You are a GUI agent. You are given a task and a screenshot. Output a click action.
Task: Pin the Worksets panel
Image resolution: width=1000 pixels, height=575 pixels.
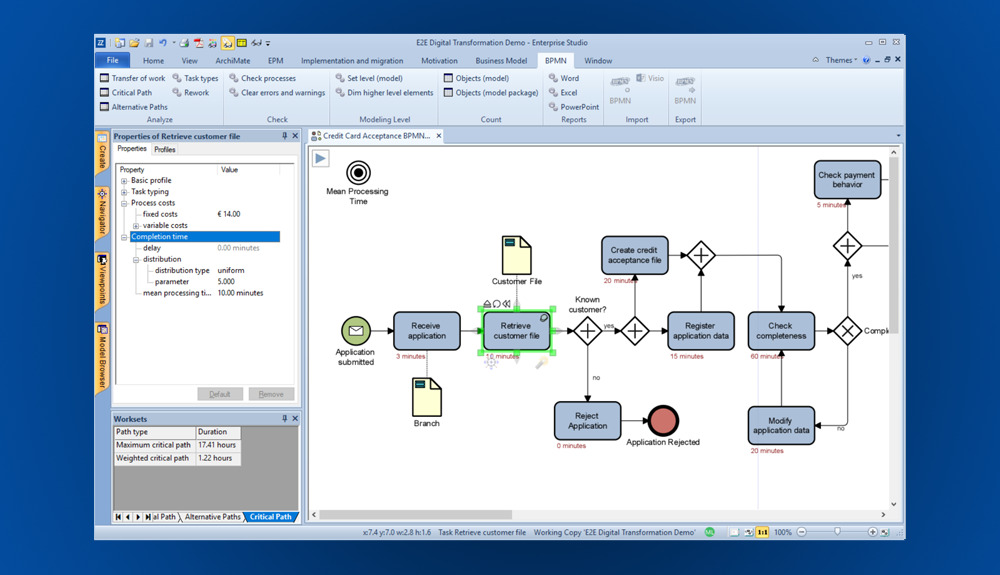(x=284, y=418)
